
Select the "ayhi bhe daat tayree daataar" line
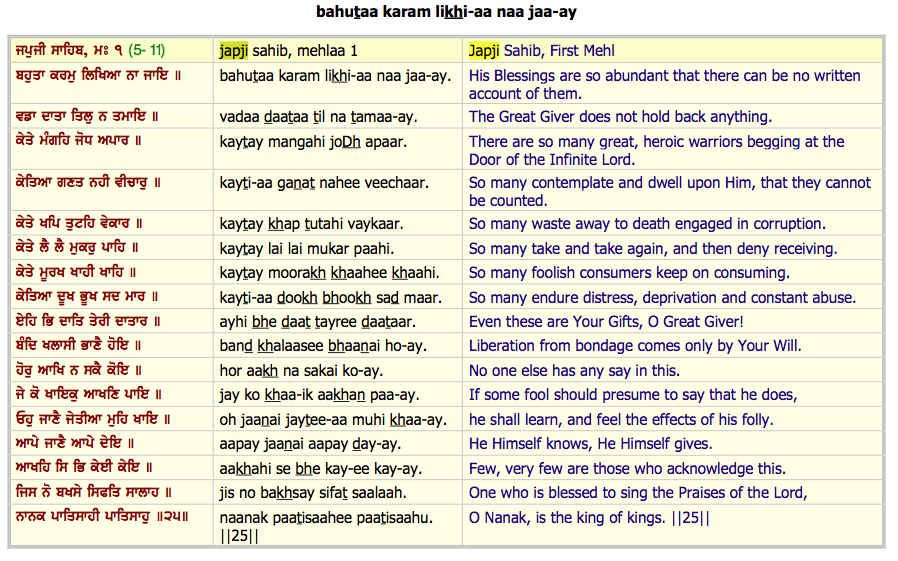point(318,322)
